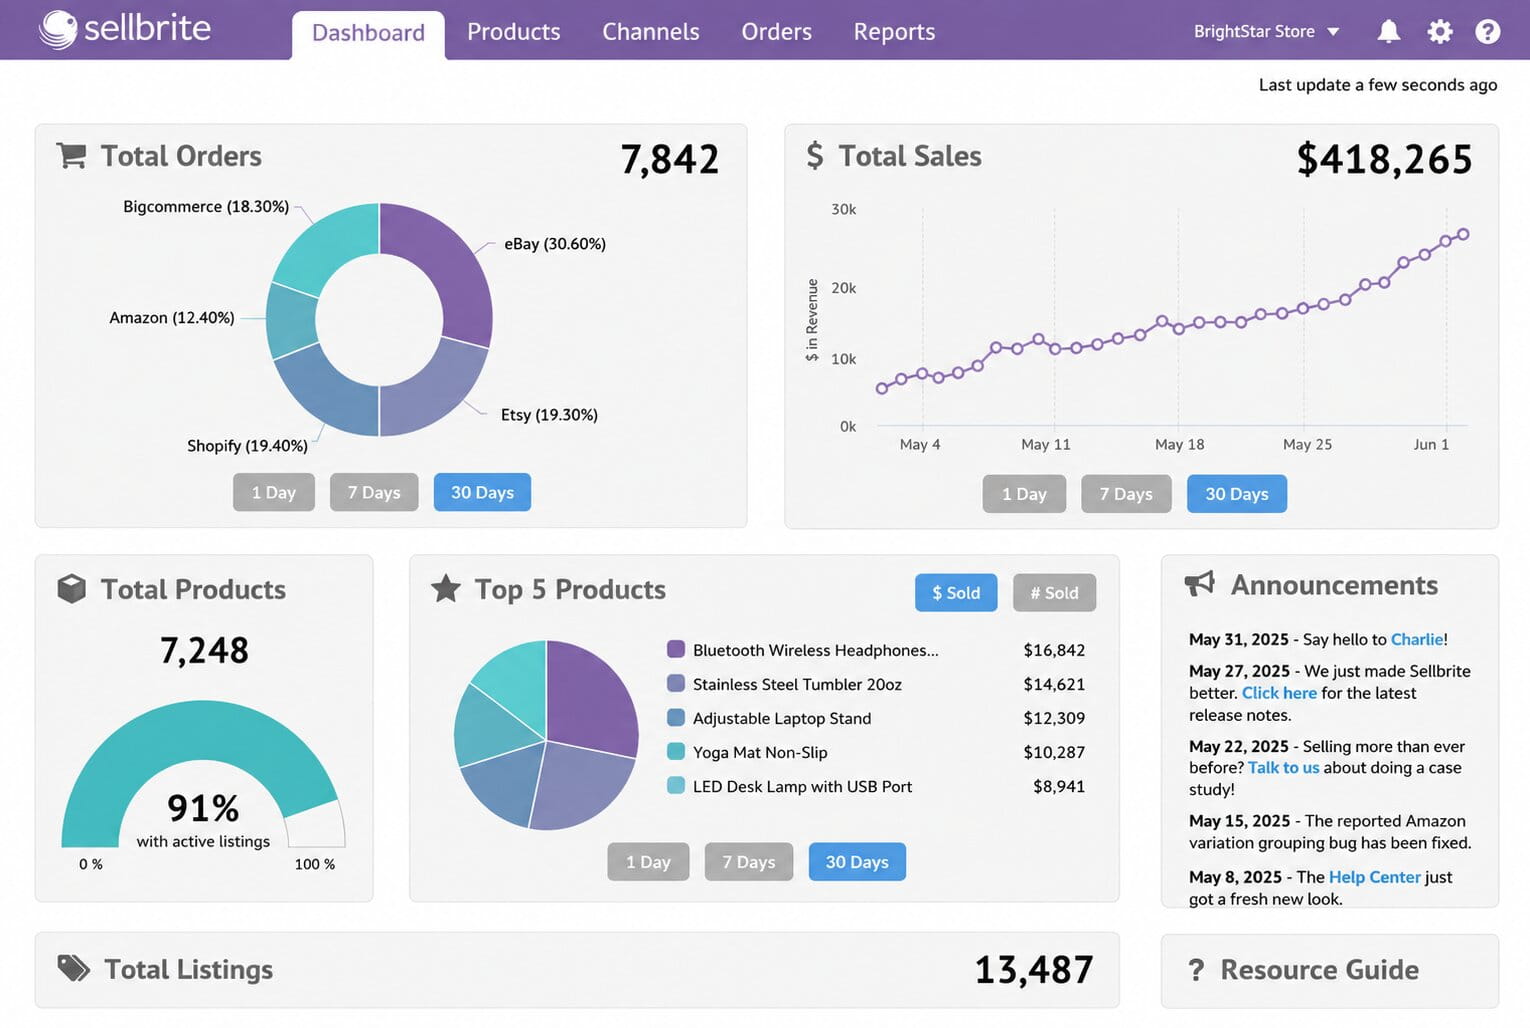Screen dimensions: 1530x1028
Task: Click the Total Listings value 13,487
Action: click(x=1034, y=969)
